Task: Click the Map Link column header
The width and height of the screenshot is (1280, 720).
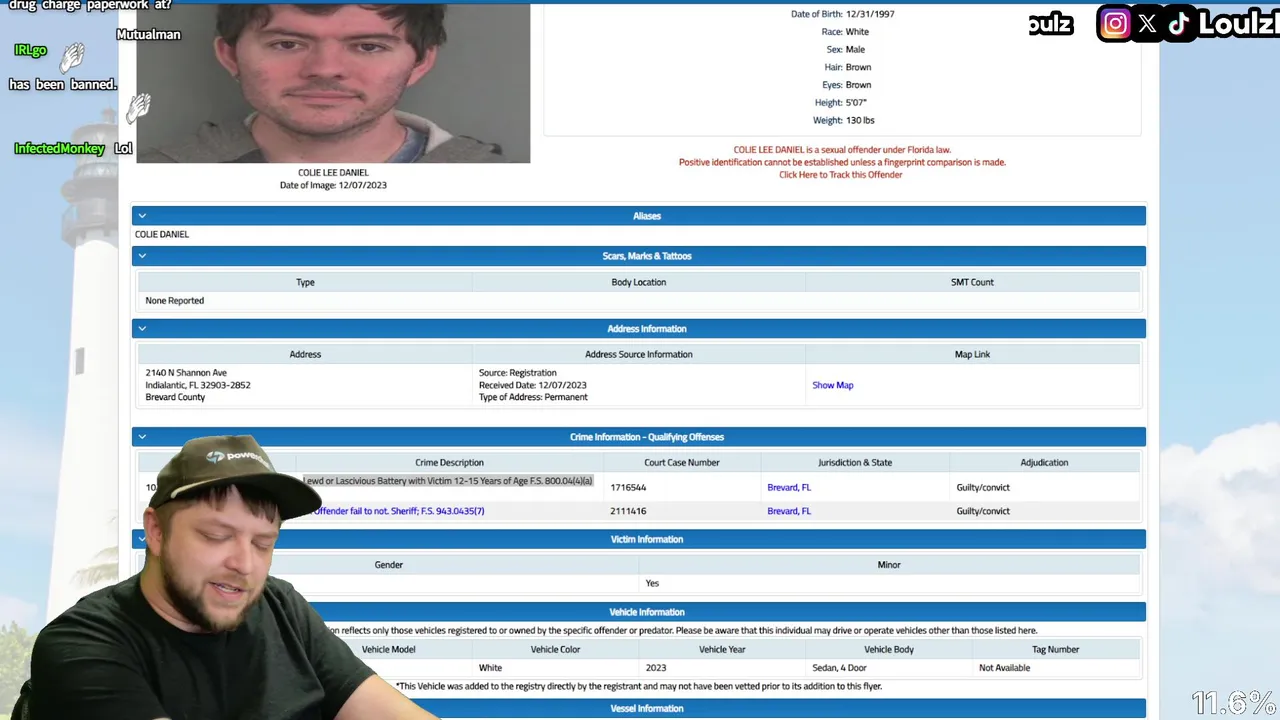Action: click(x=972, y=354)
